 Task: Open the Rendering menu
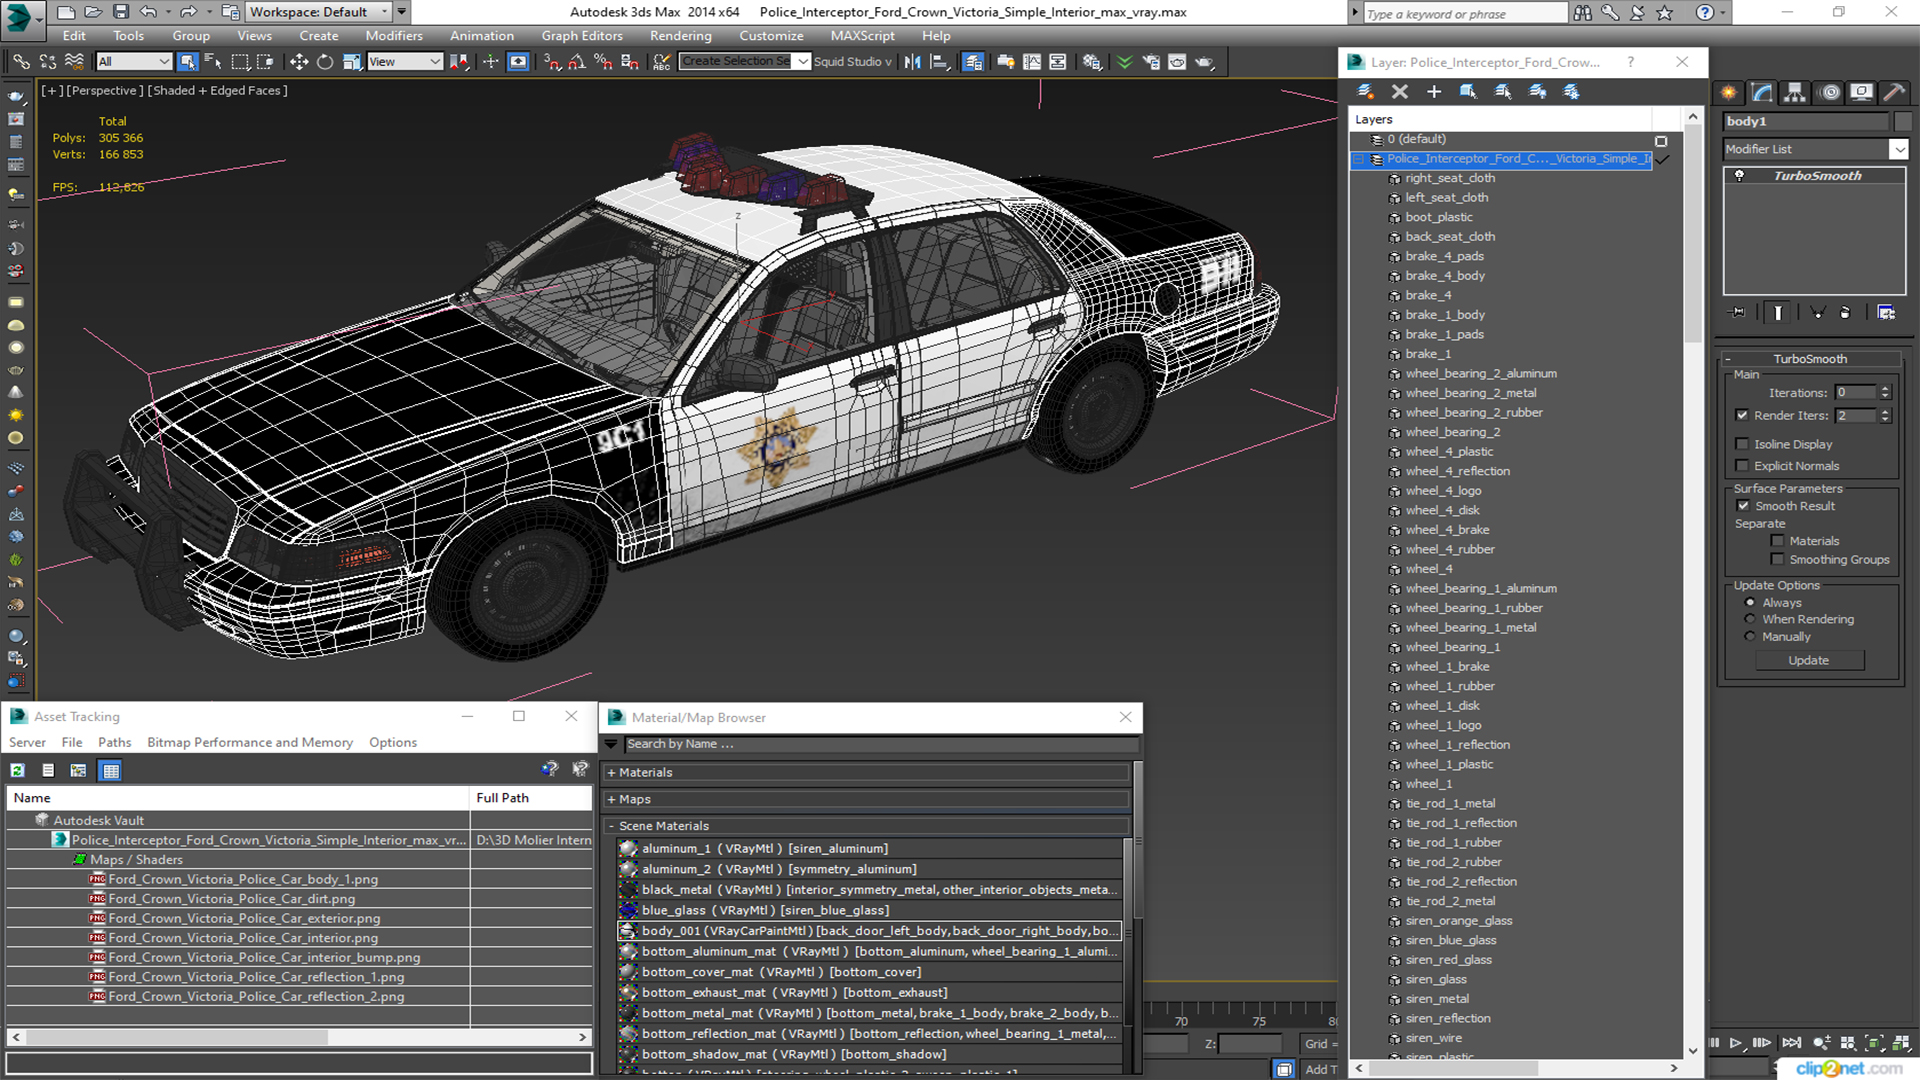(x=681, y=36)
